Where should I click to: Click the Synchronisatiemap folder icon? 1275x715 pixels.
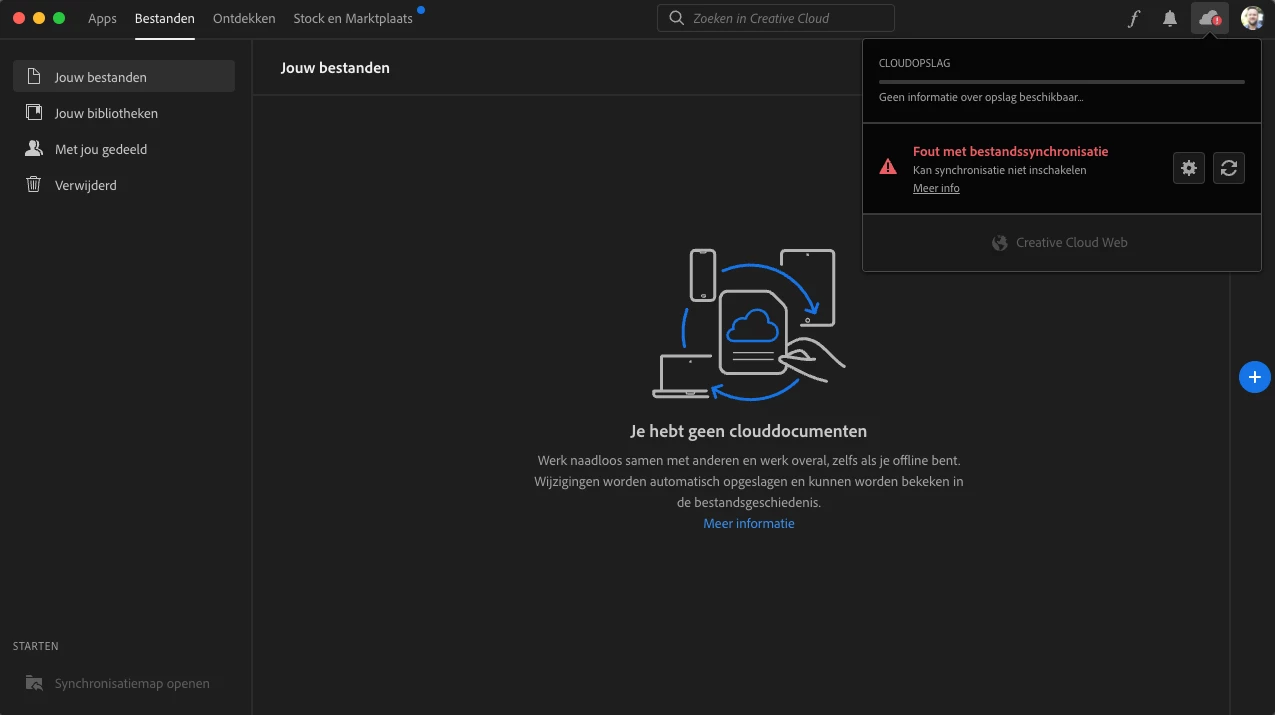(x=34, y=683)
